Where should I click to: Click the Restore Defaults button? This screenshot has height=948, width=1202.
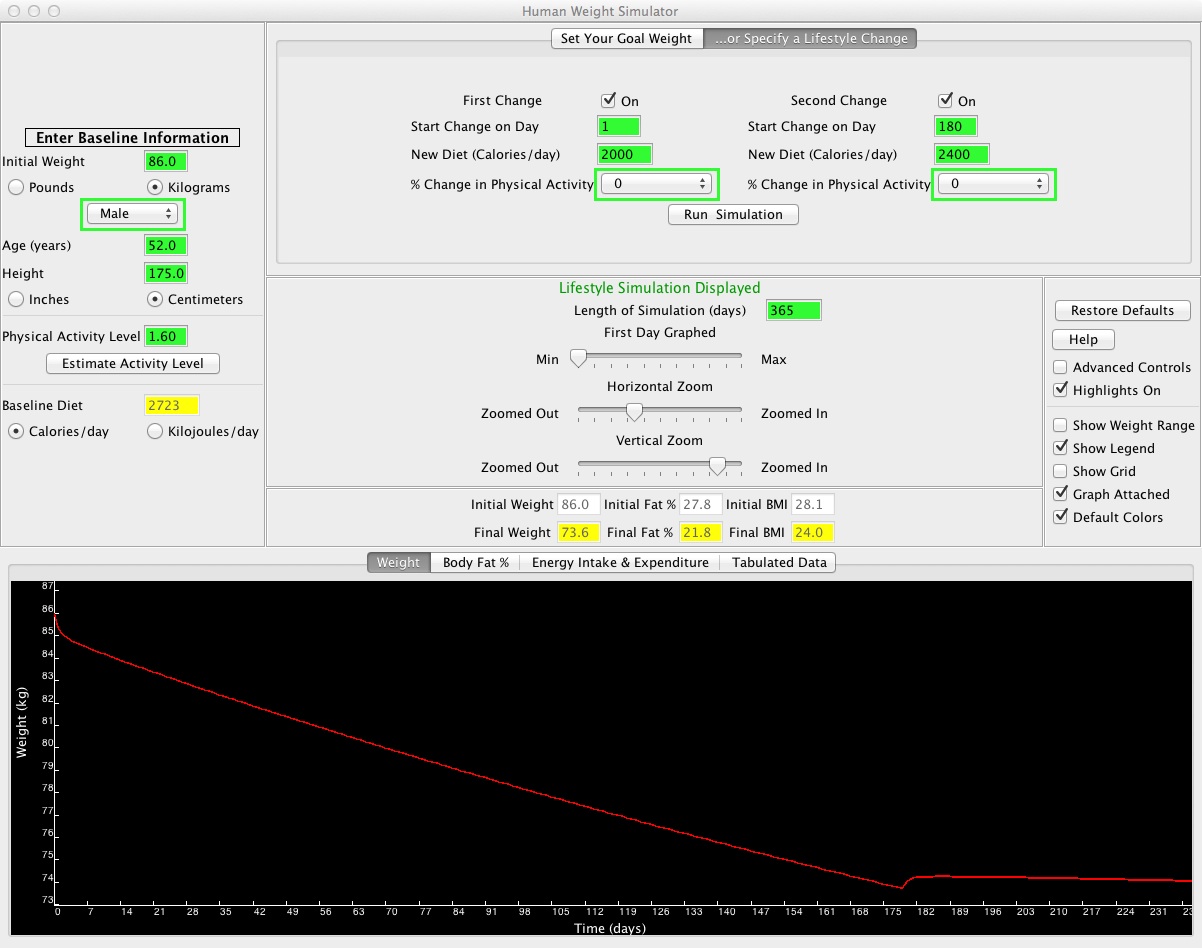point(1122,311)
